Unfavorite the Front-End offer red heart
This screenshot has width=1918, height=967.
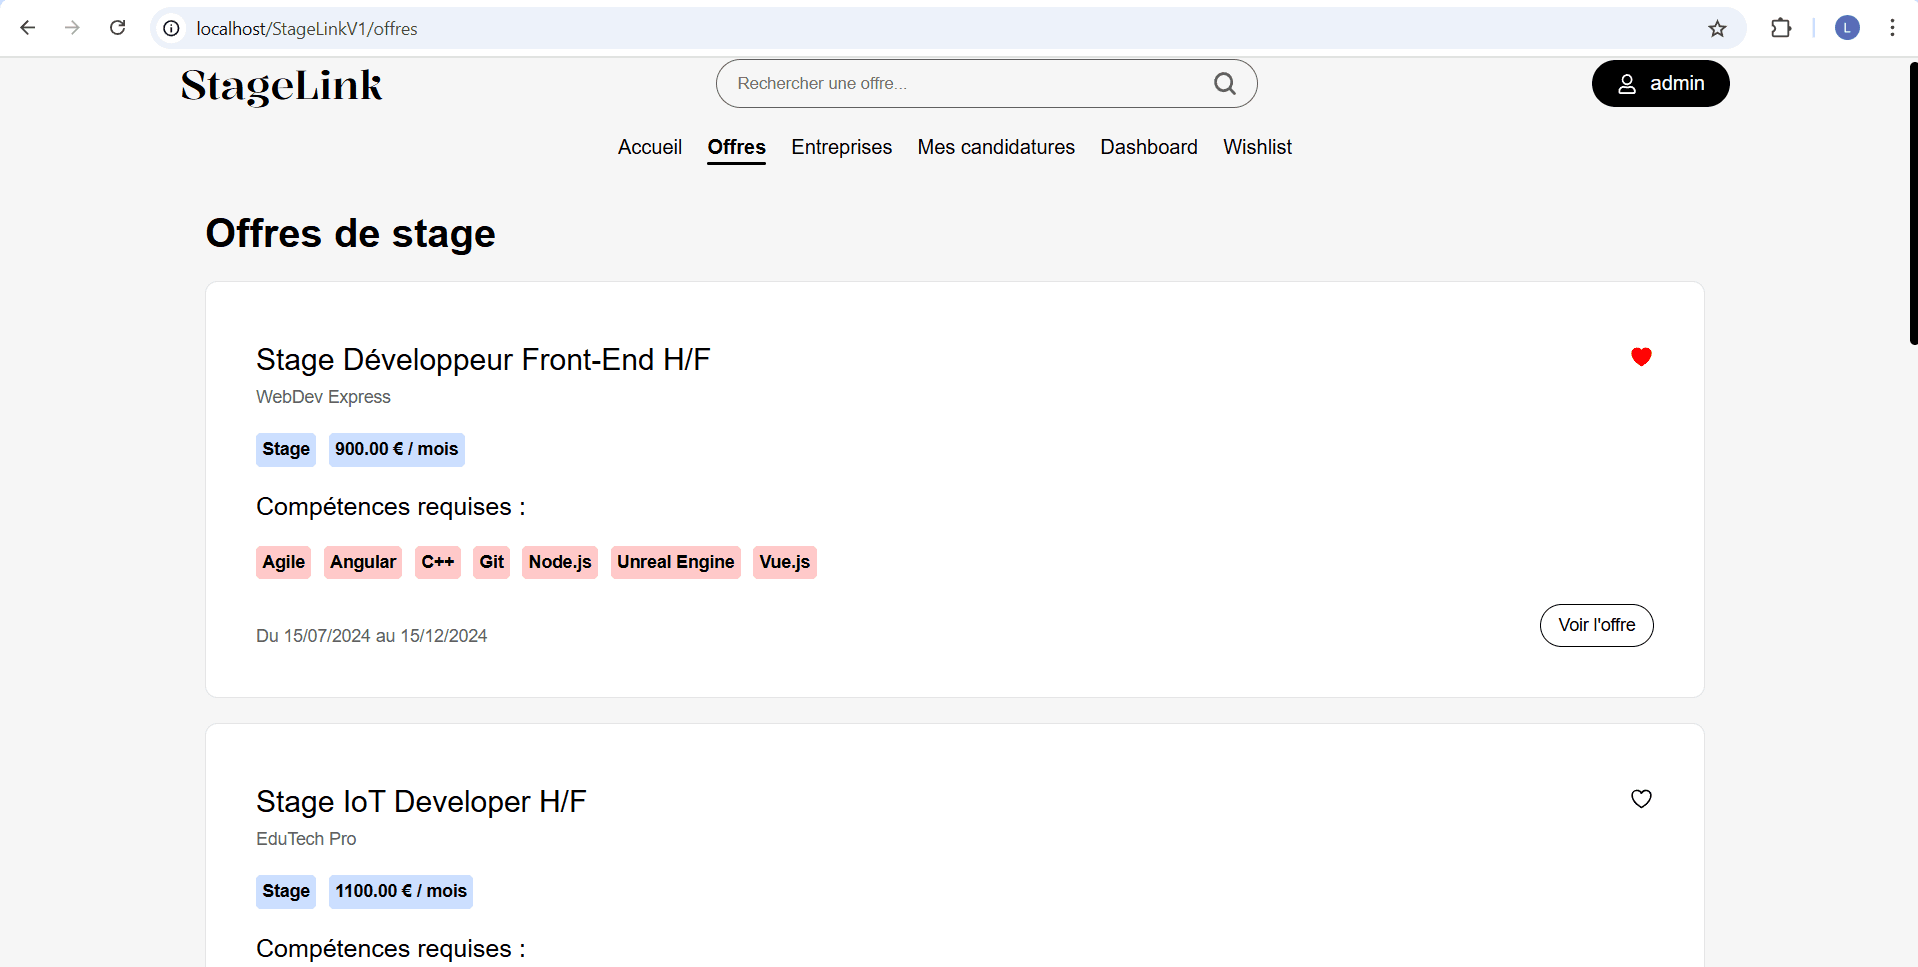coord(1641,357)
